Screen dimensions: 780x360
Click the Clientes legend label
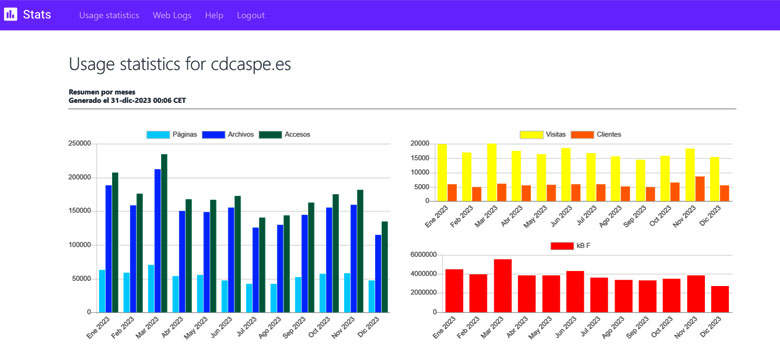(x=609, y=135)
